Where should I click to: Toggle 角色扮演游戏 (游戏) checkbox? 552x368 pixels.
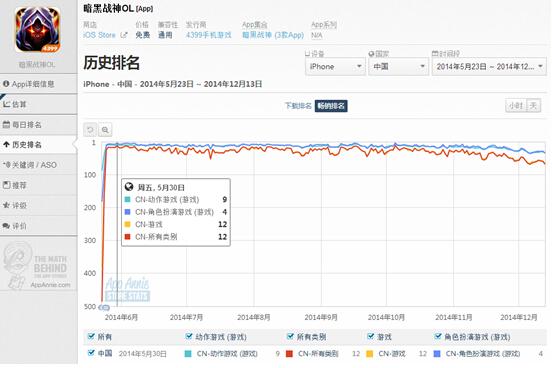coord(438,336)
